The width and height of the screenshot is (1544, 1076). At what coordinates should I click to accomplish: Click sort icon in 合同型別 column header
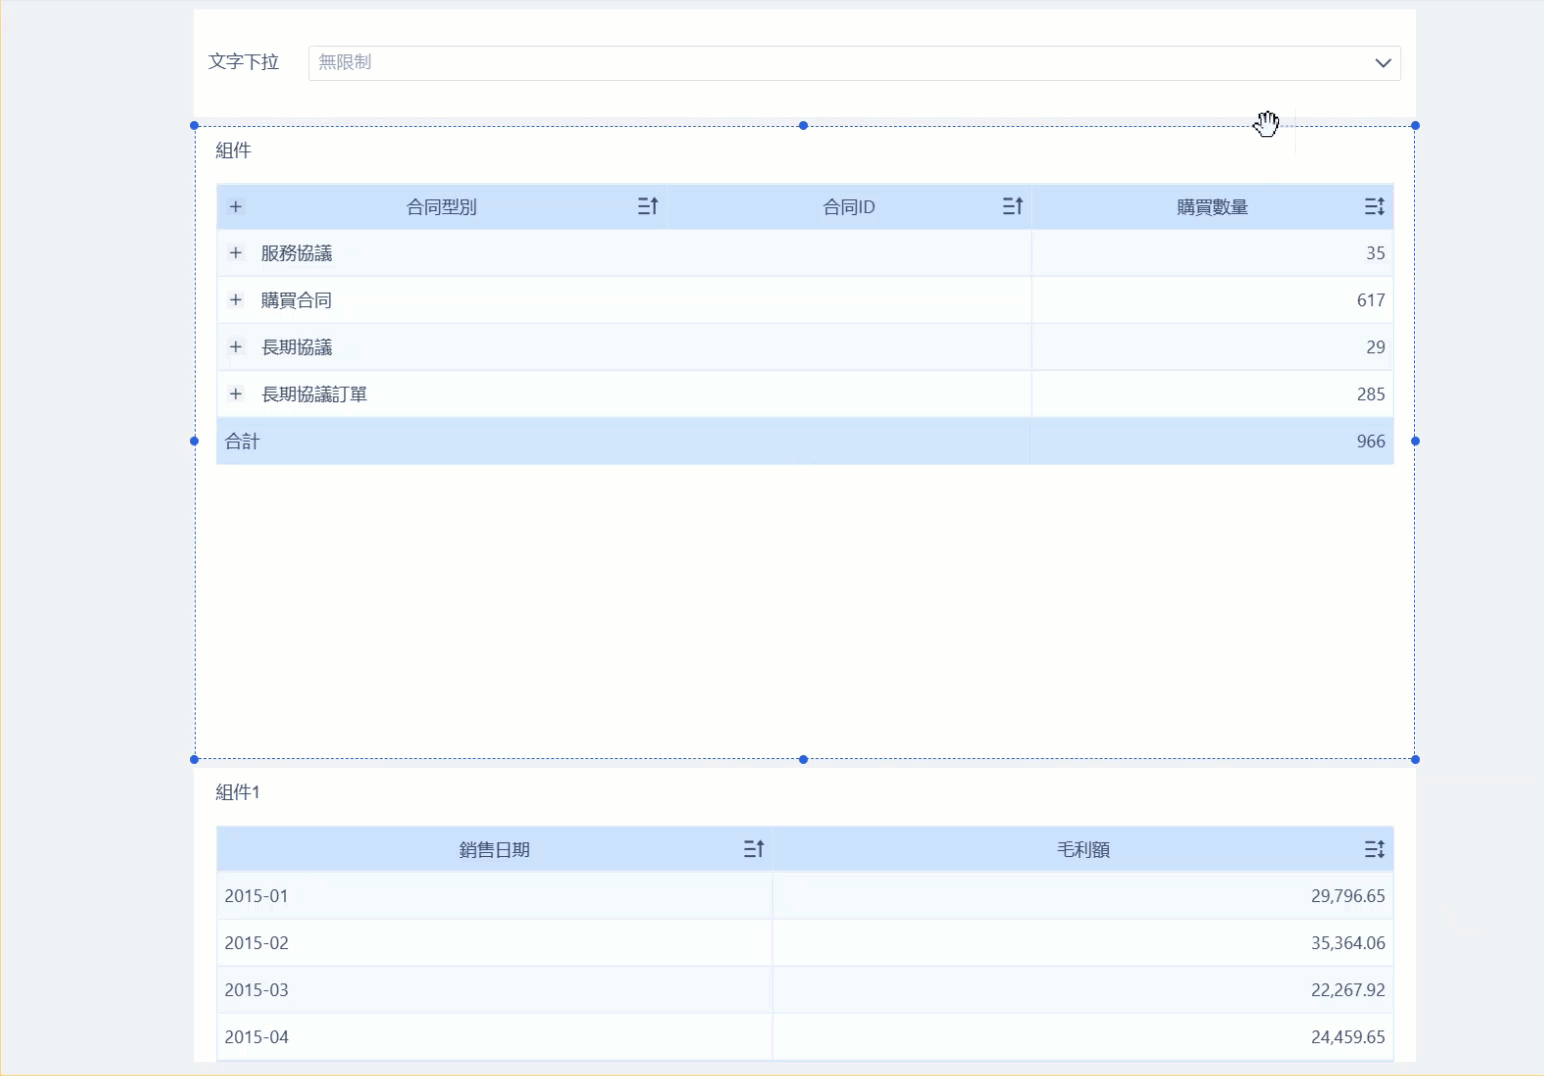coord(648,206)
